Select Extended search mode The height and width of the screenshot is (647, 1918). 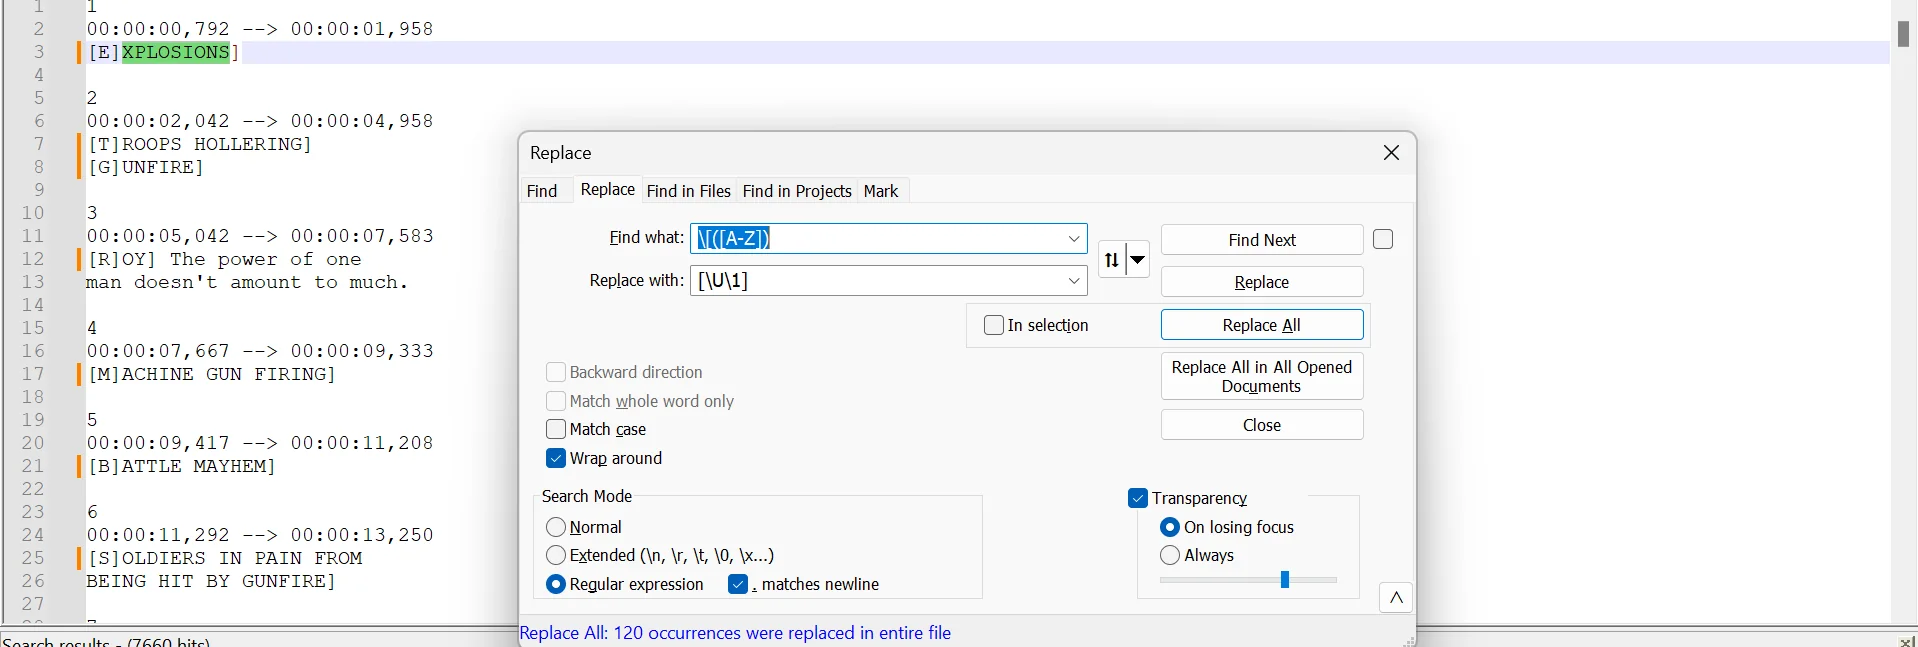pos(556,555)
